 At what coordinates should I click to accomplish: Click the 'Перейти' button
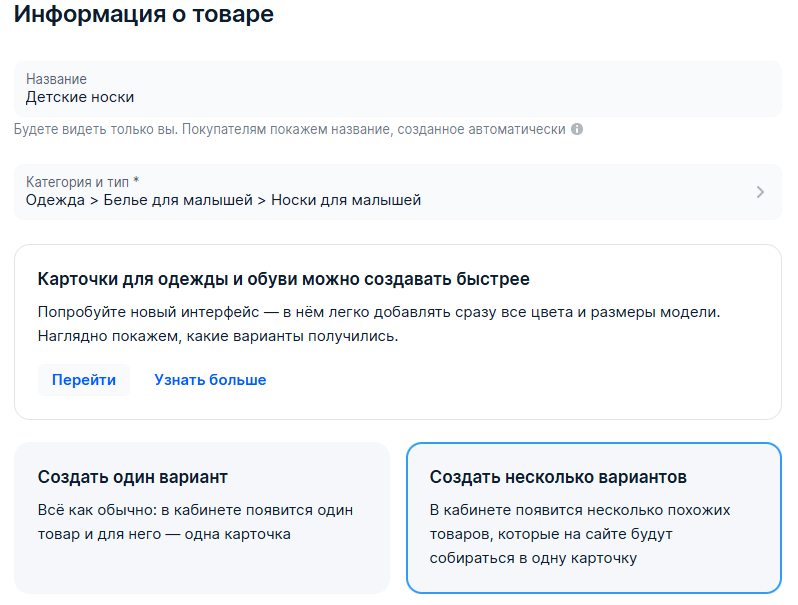(x=84, y=380)
